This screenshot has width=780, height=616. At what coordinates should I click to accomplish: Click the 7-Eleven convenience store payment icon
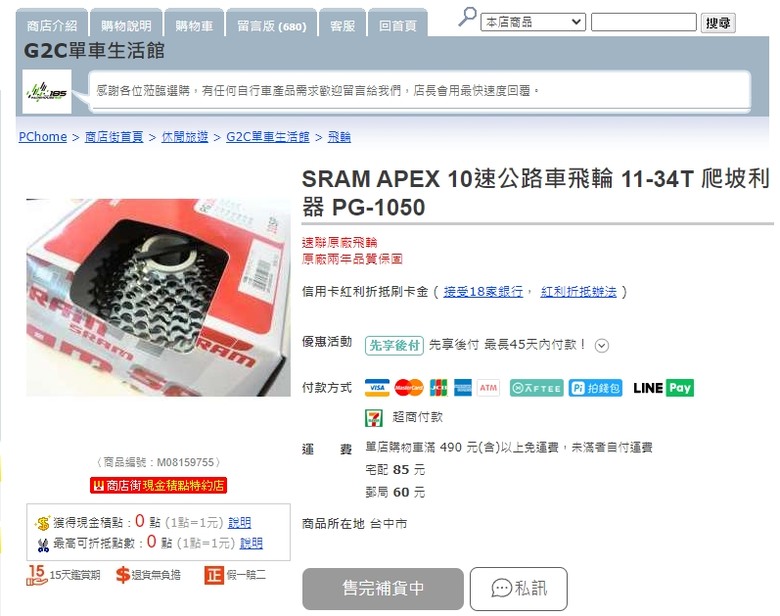click(x=374, y=417)
